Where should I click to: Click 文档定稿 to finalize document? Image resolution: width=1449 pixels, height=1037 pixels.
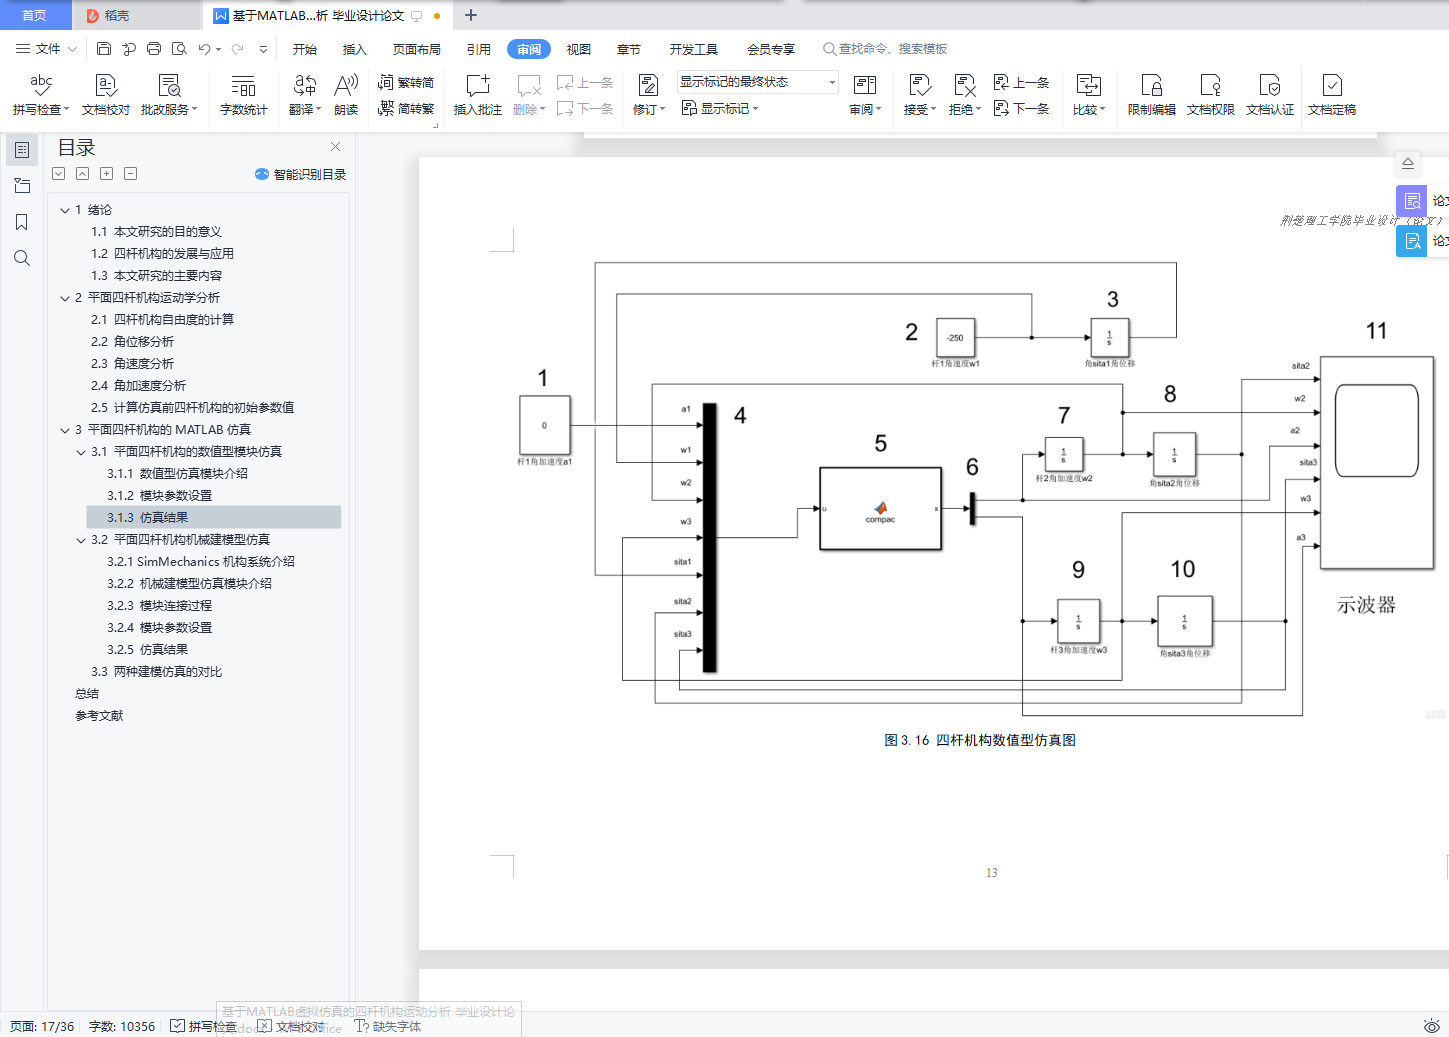pos(1332,95)
